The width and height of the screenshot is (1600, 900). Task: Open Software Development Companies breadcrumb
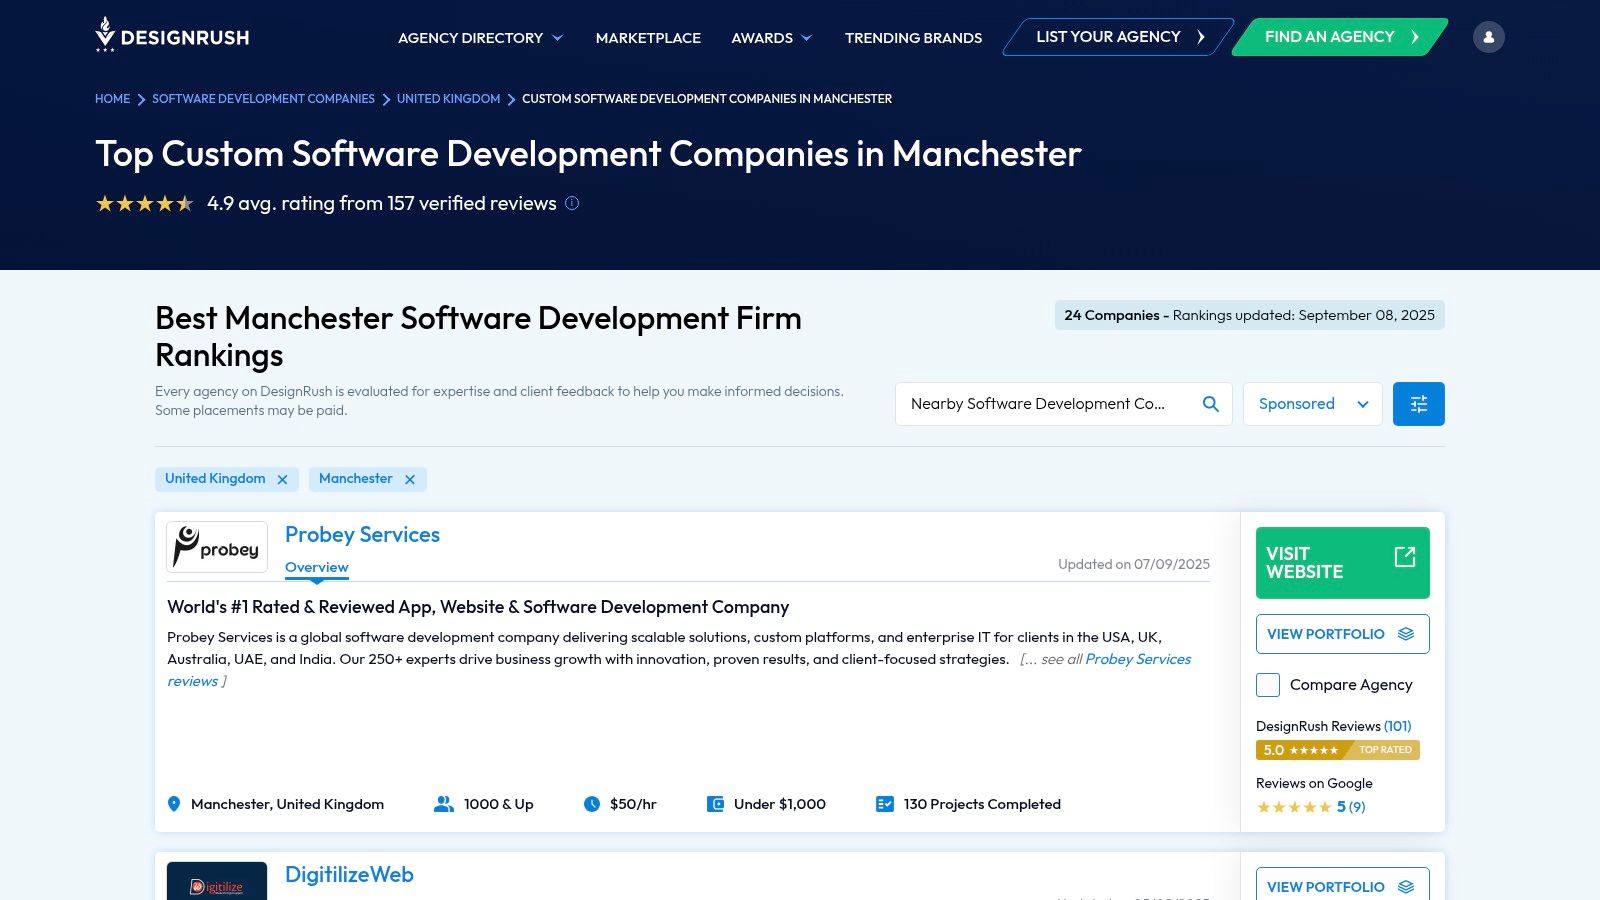click(263, 99)
